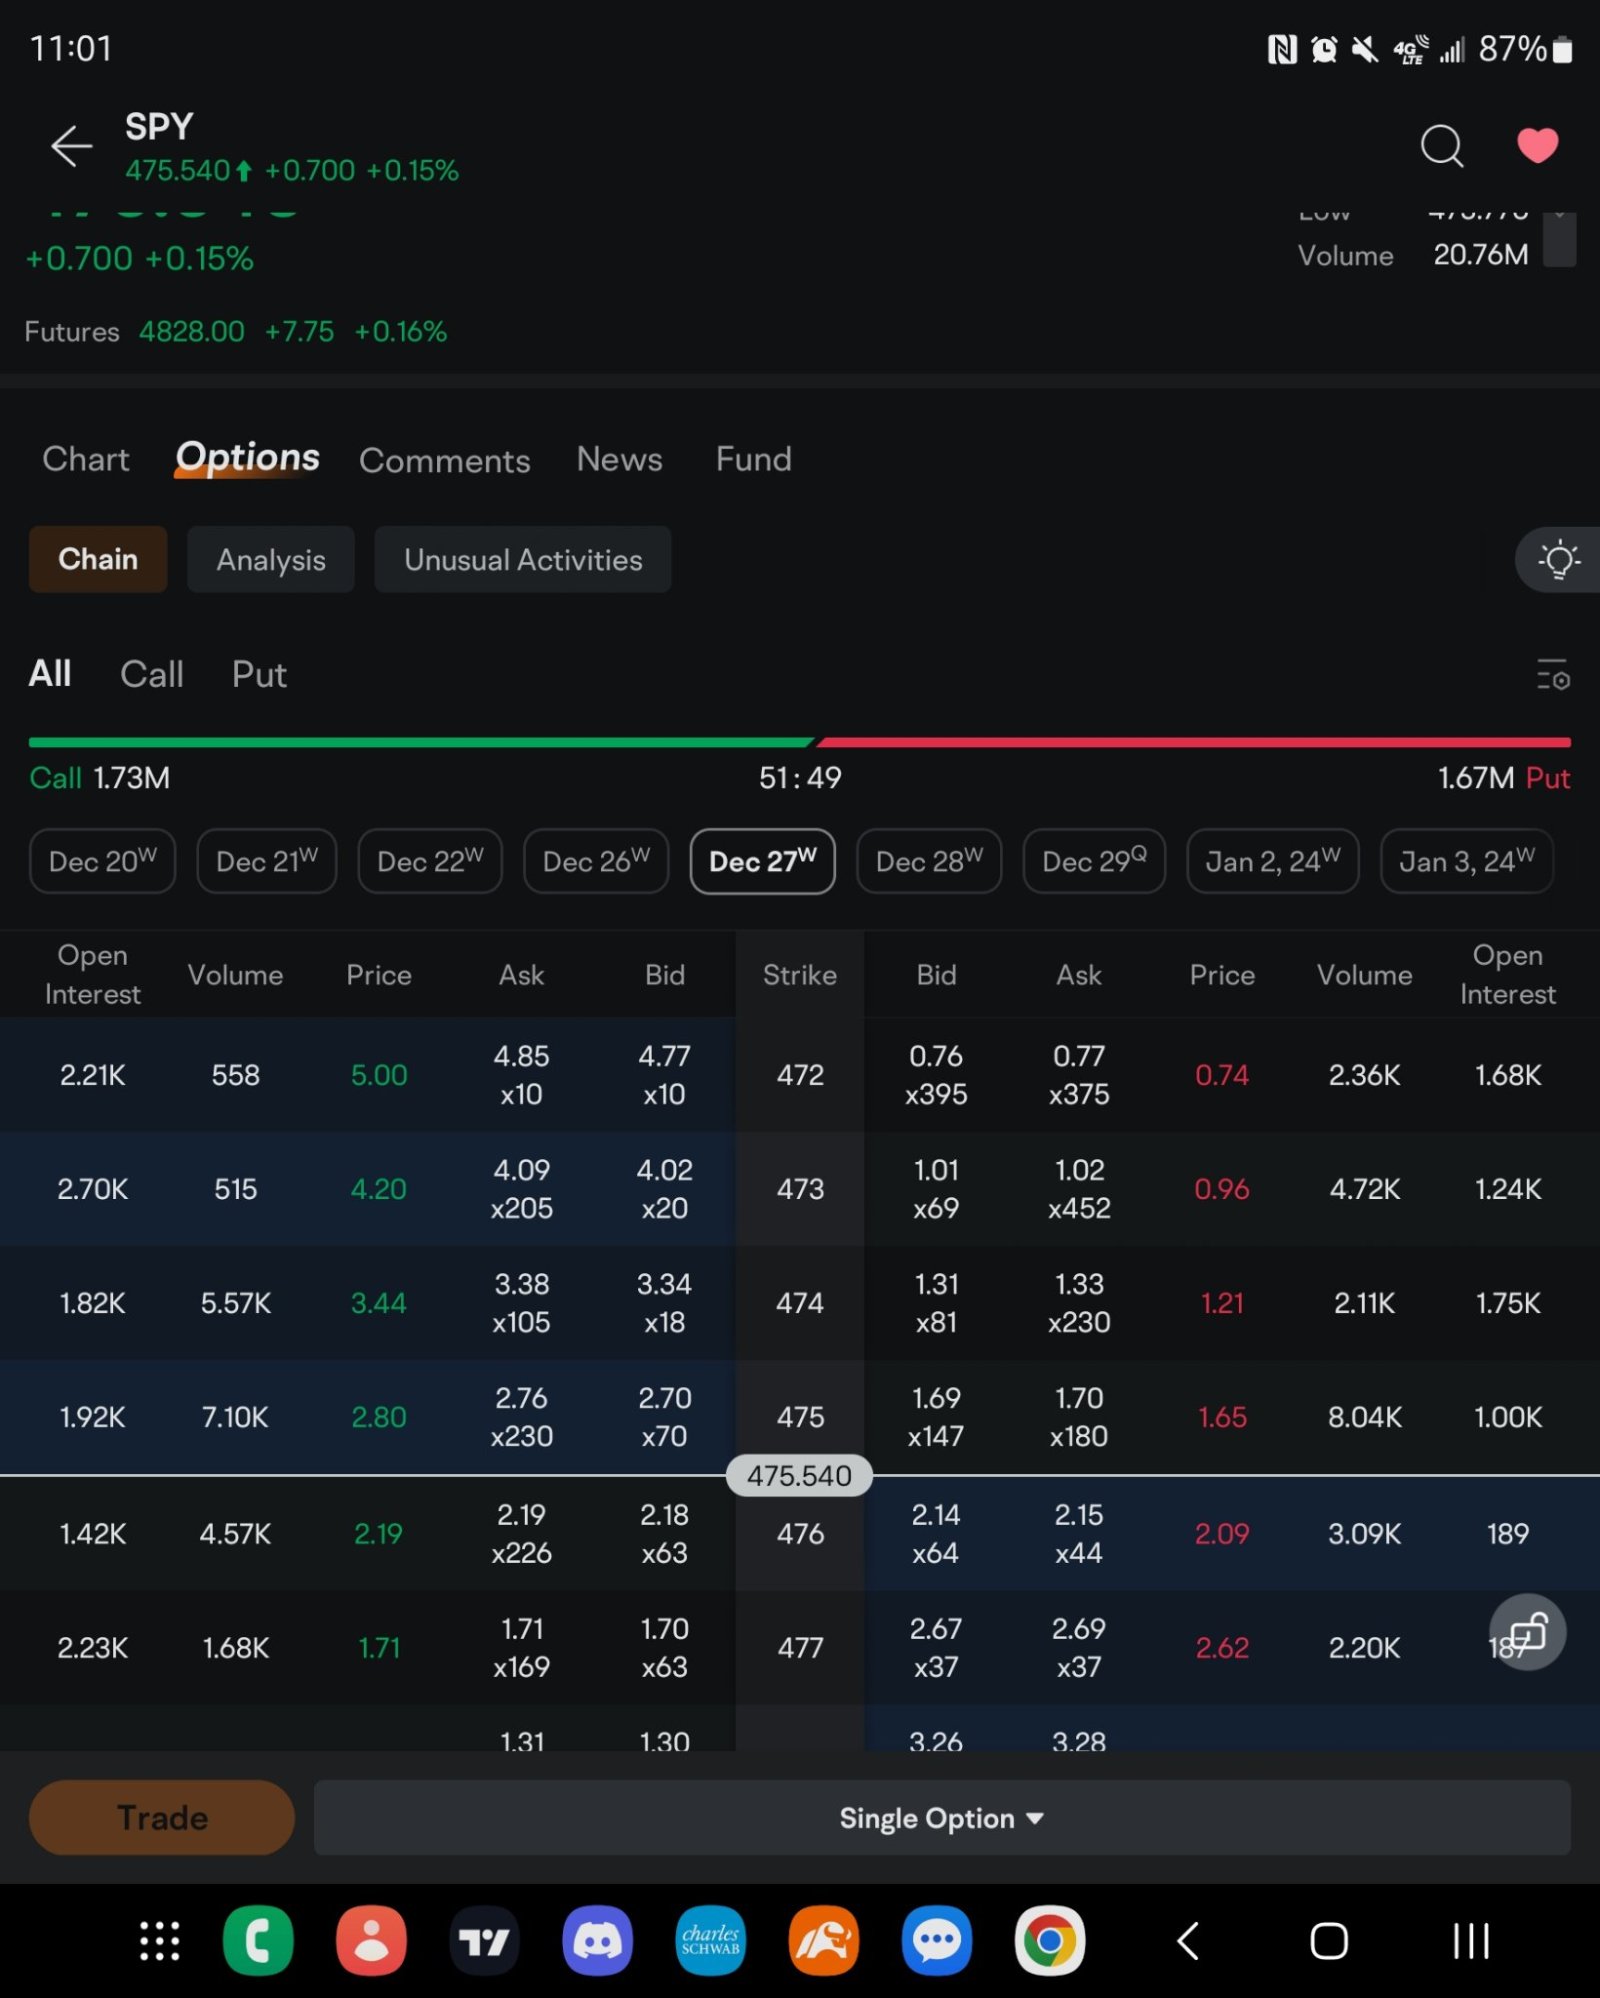Viewport: 1600px width, 1998px height.
Task: Expand quote details chevron beside Volume
Action: [x=1560, y=238]
